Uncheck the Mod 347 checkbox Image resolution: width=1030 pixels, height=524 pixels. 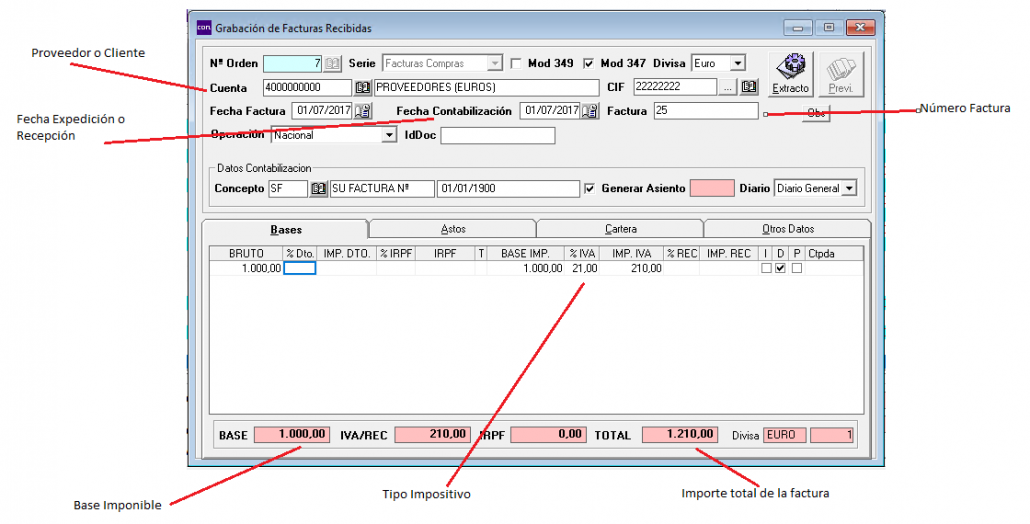[x=589, y=64]
